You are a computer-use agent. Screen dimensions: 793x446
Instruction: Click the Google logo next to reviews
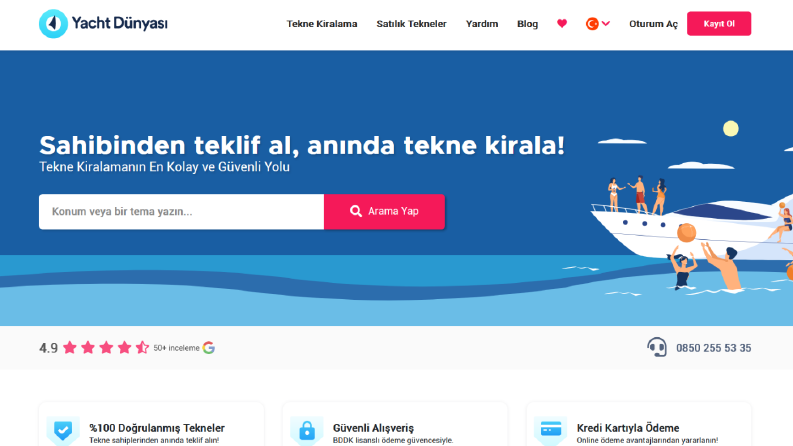(209, 347)
